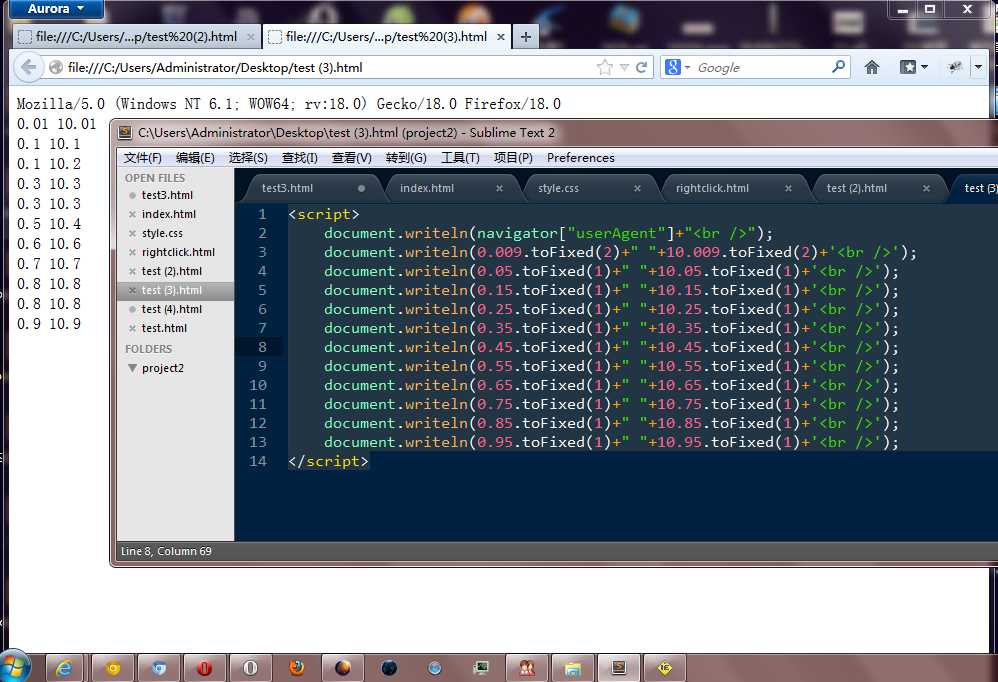This screenshot has width=998, height=682.
Task: Open the 文件(F) menu in Sublime Text
Action: click(x=143, y=158)
